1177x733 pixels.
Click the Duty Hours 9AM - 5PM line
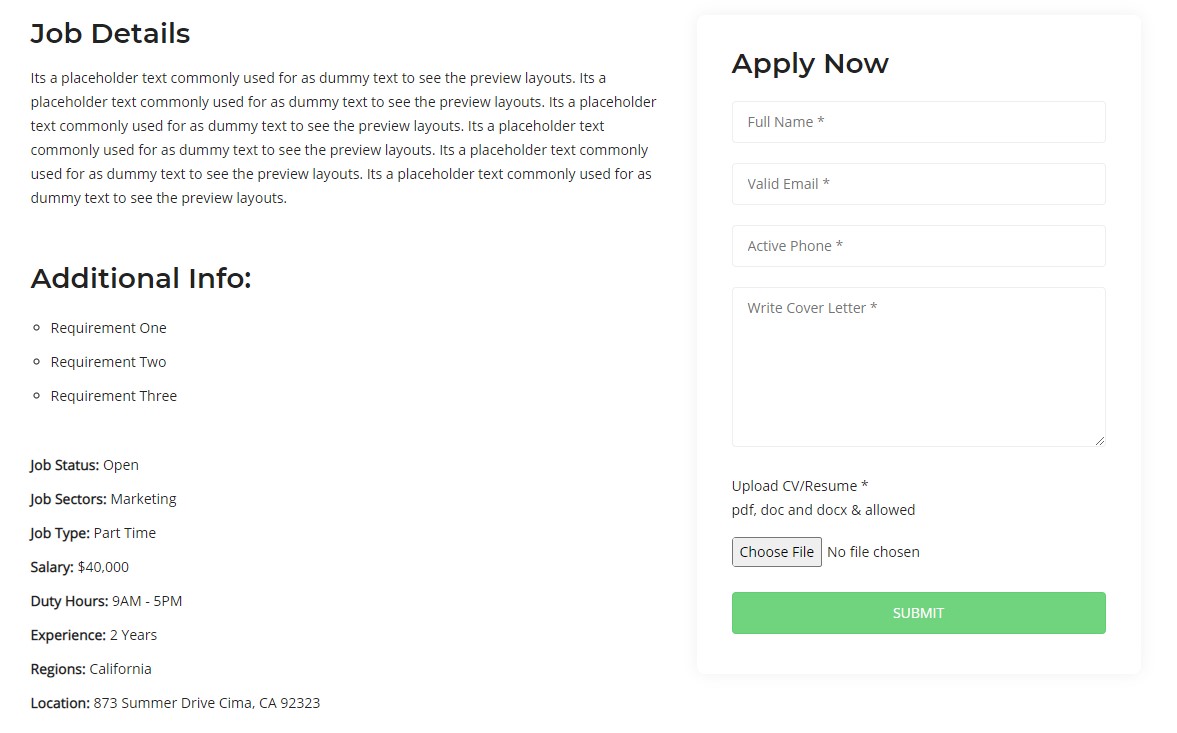point(106,601)
